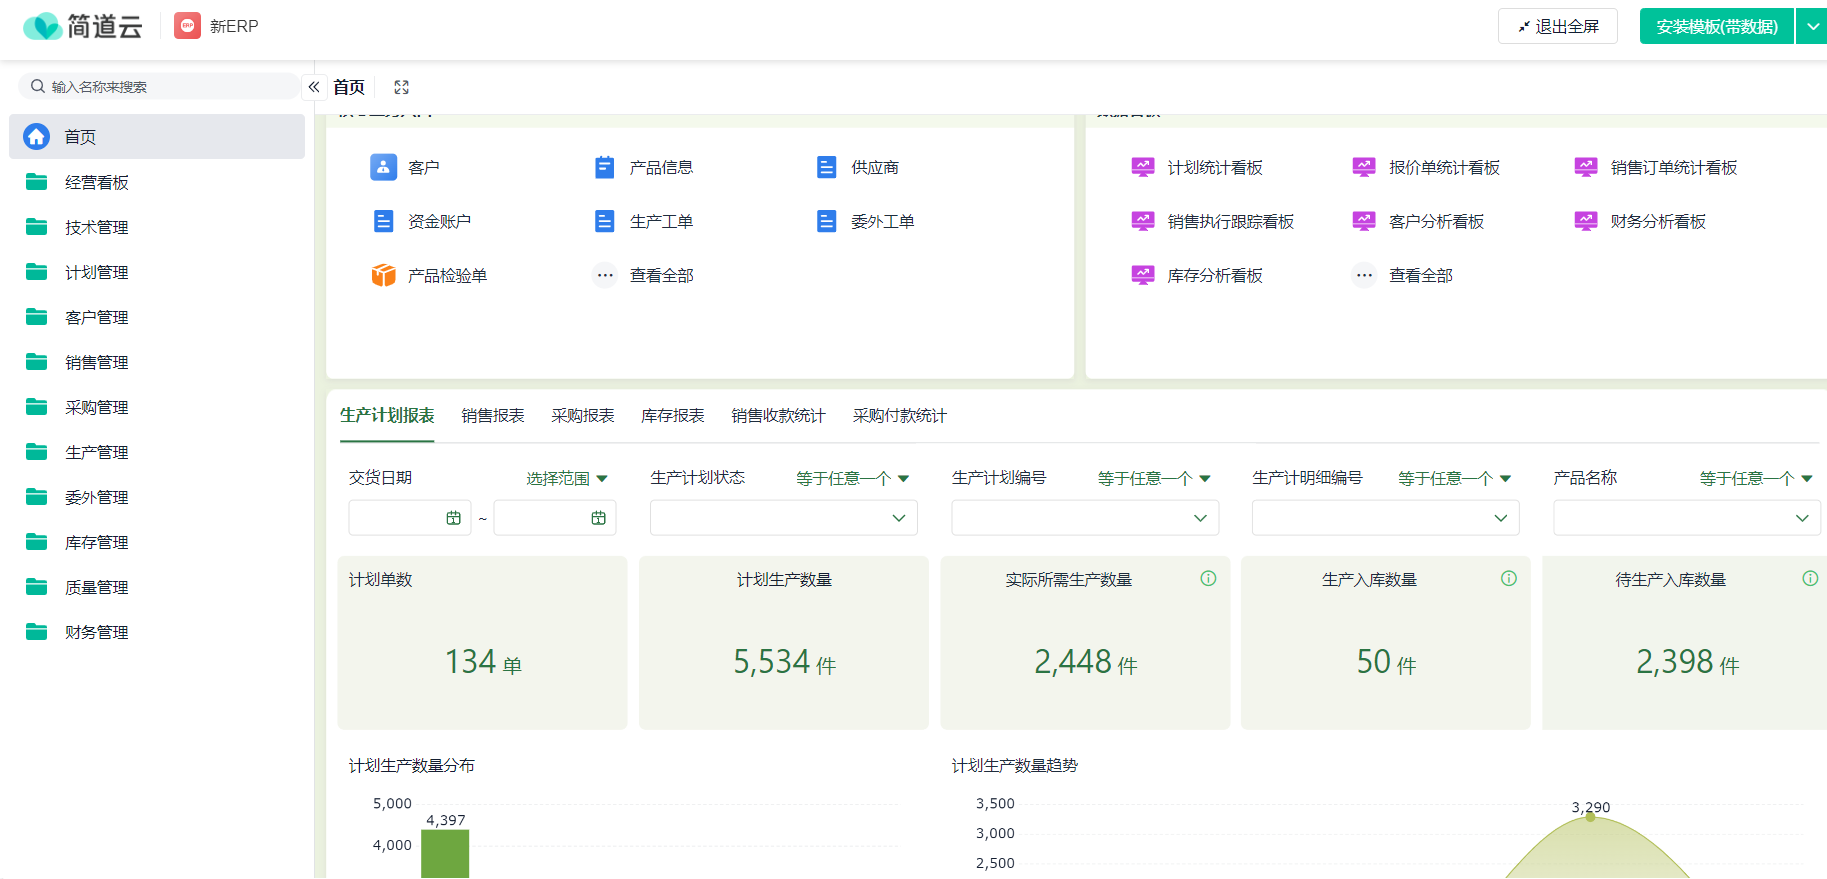Open the 产品信息 form icon
1827x879 pixels.
(x=604, y=167)
